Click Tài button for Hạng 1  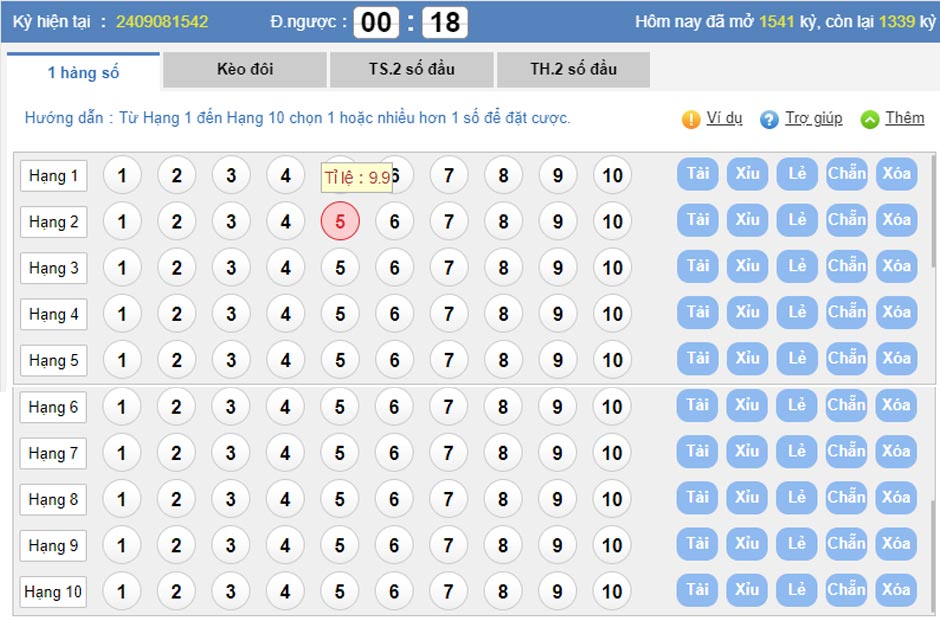coord(697,174)
